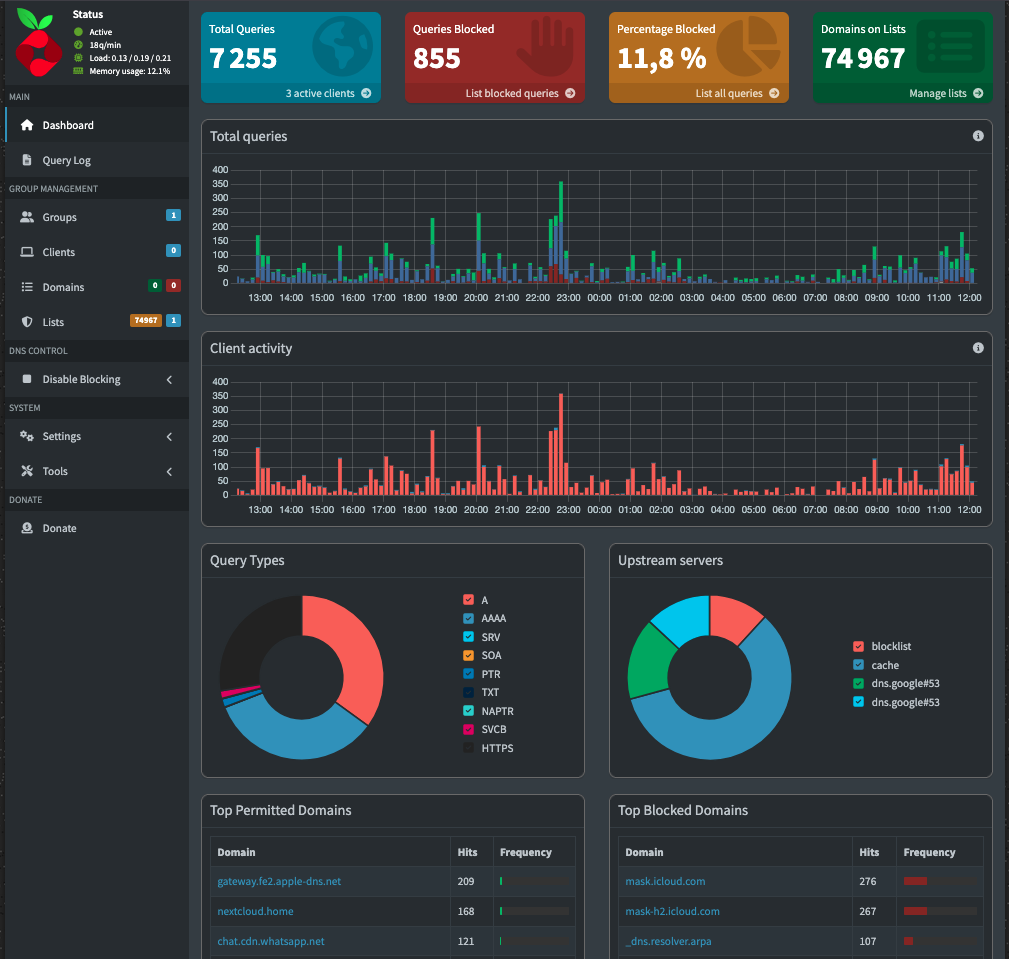Toggle the SOA query type checkbox
1009x959 pixels.
tap(468, 655)
